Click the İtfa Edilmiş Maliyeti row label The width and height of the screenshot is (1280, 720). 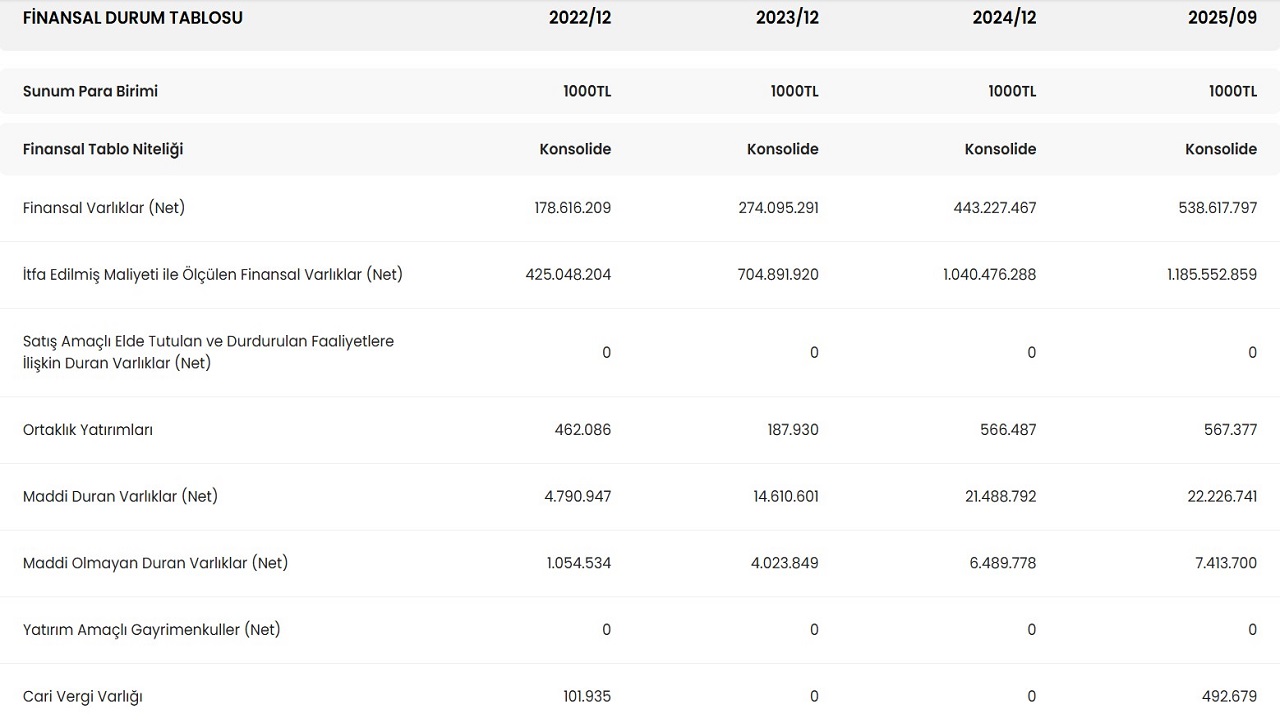(213, 274)
